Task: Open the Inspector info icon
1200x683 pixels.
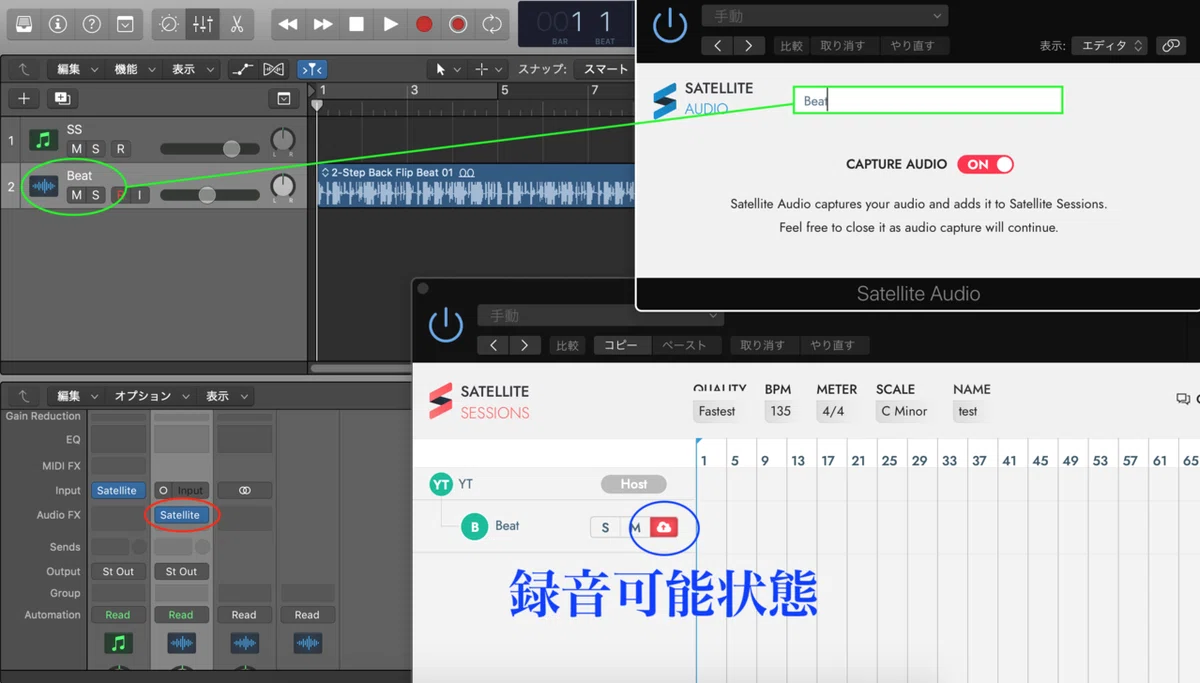Action: pos(57,23)
